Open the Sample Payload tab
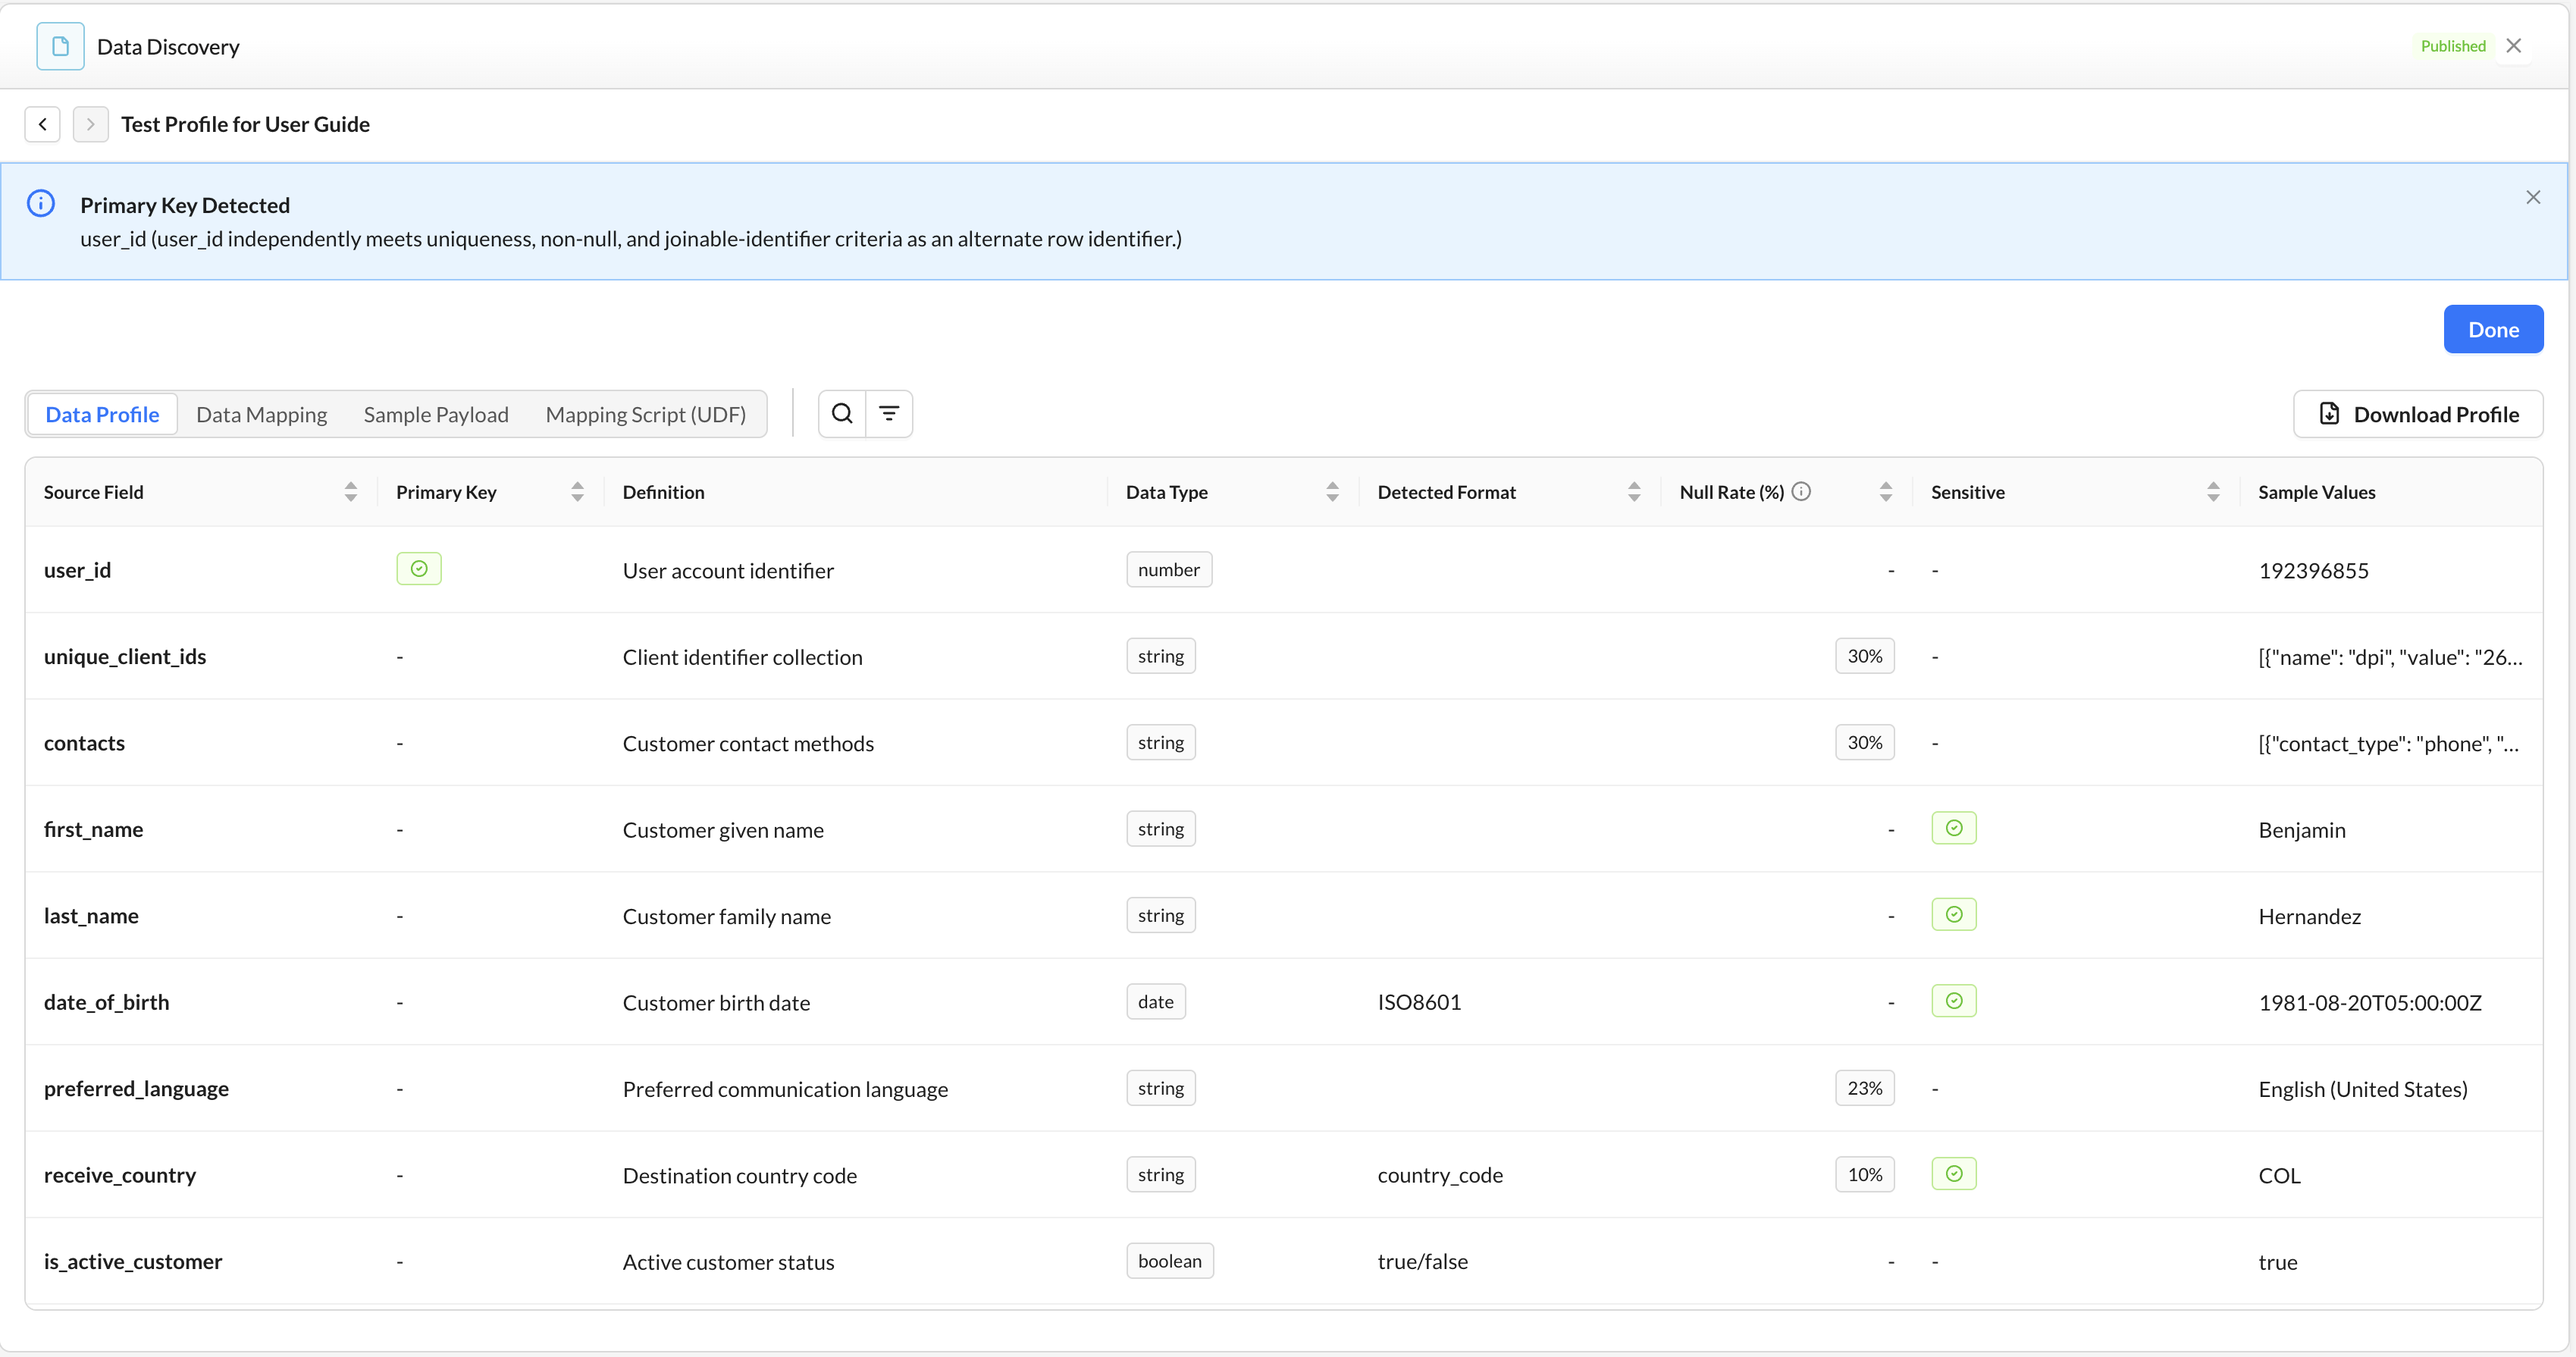2576x1357 pixels. (436, 414)
